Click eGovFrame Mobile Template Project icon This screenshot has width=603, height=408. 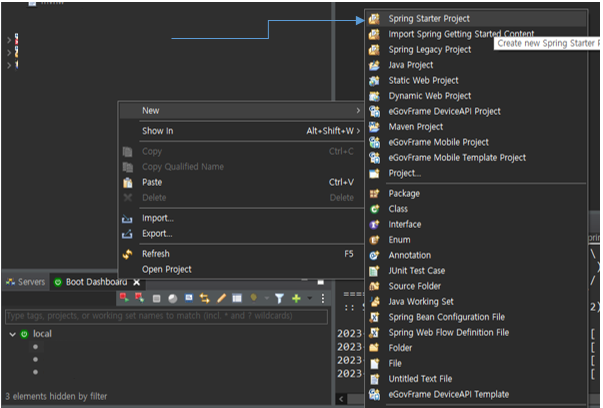[374, 158]
